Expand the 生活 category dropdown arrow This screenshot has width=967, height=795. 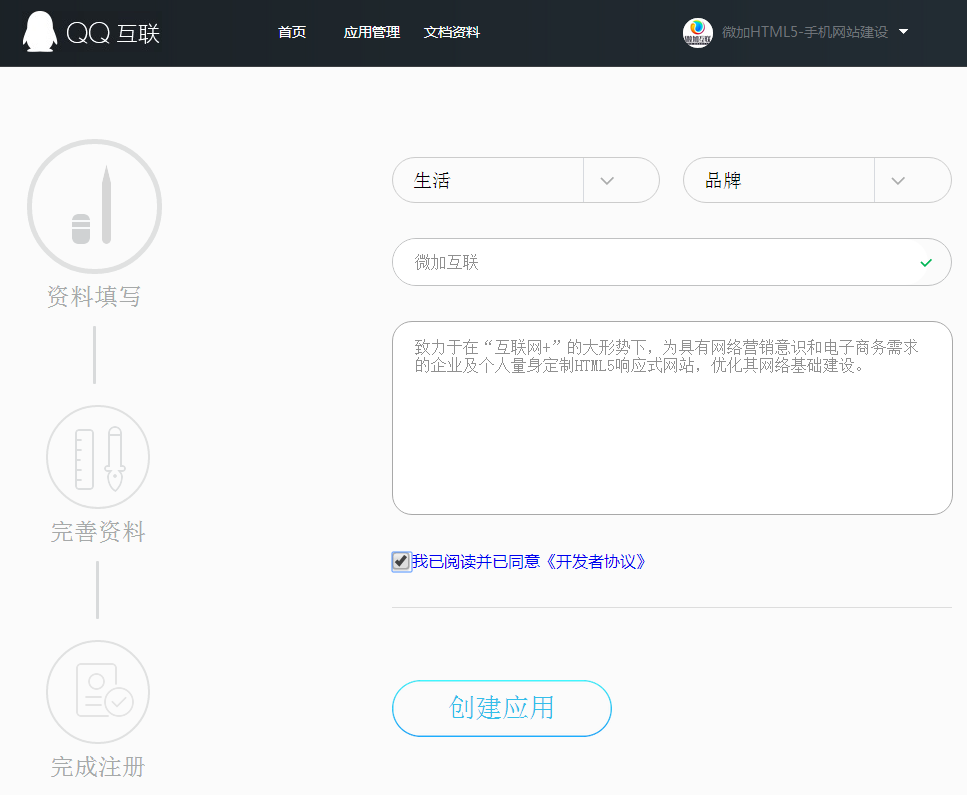[x=607, y=181]
